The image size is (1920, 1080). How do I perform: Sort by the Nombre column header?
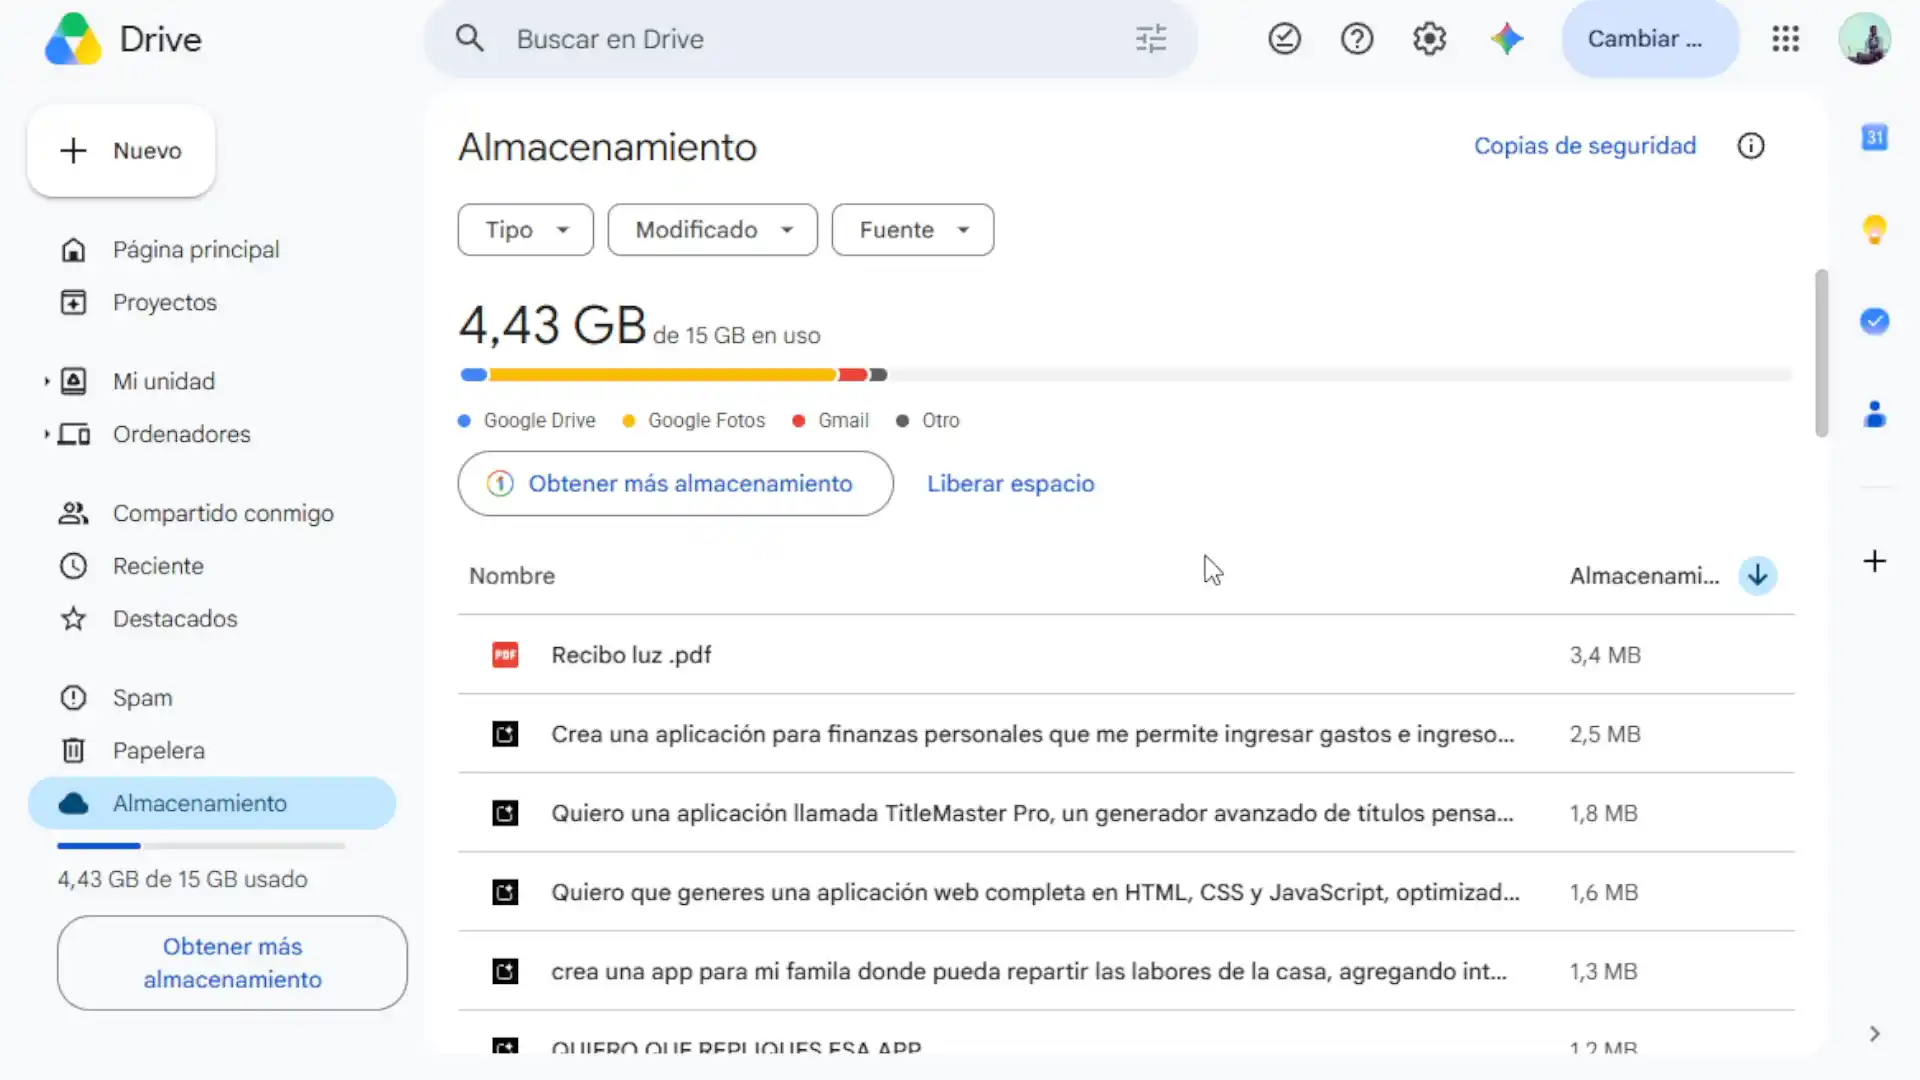pos(512,576)
